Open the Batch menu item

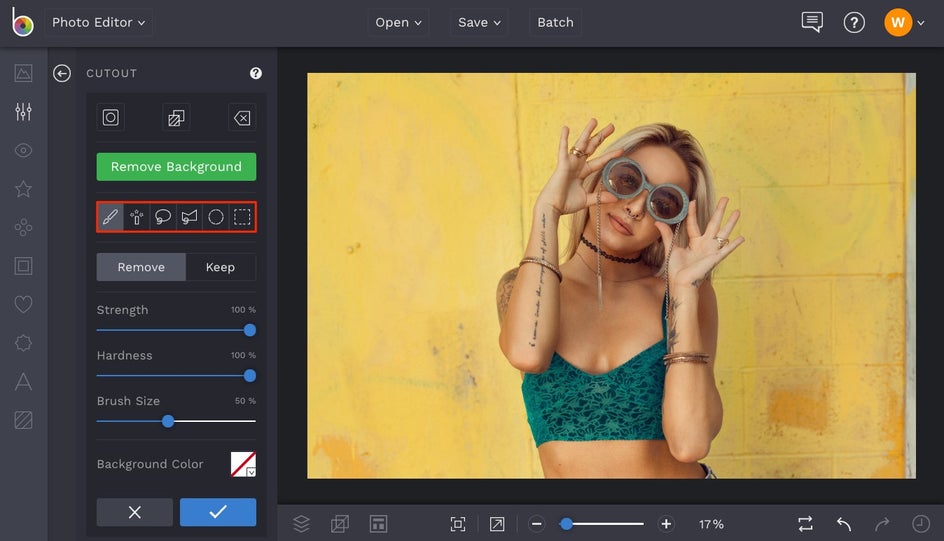(x=555, y=22)
